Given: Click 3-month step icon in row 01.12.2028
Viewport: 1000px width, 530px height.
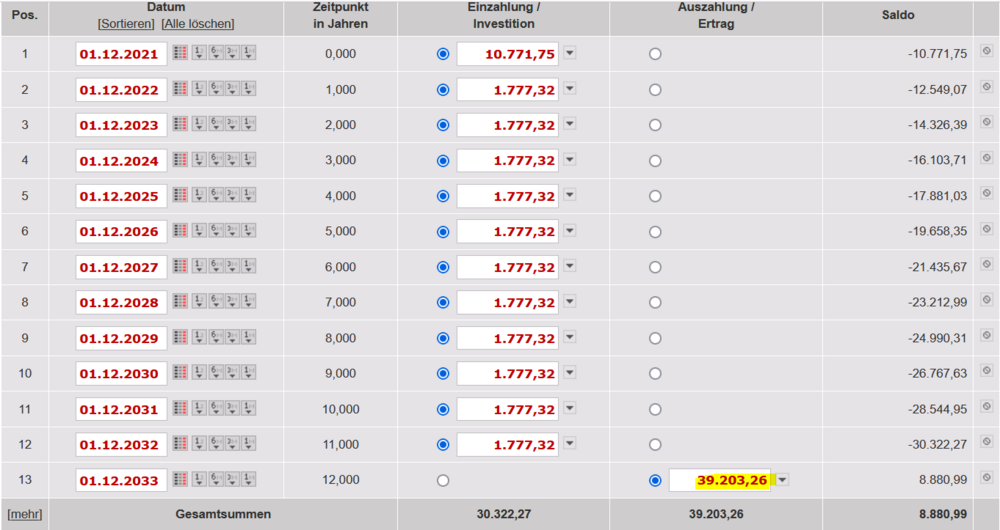Looking at the screenshot, I should 232,302.
